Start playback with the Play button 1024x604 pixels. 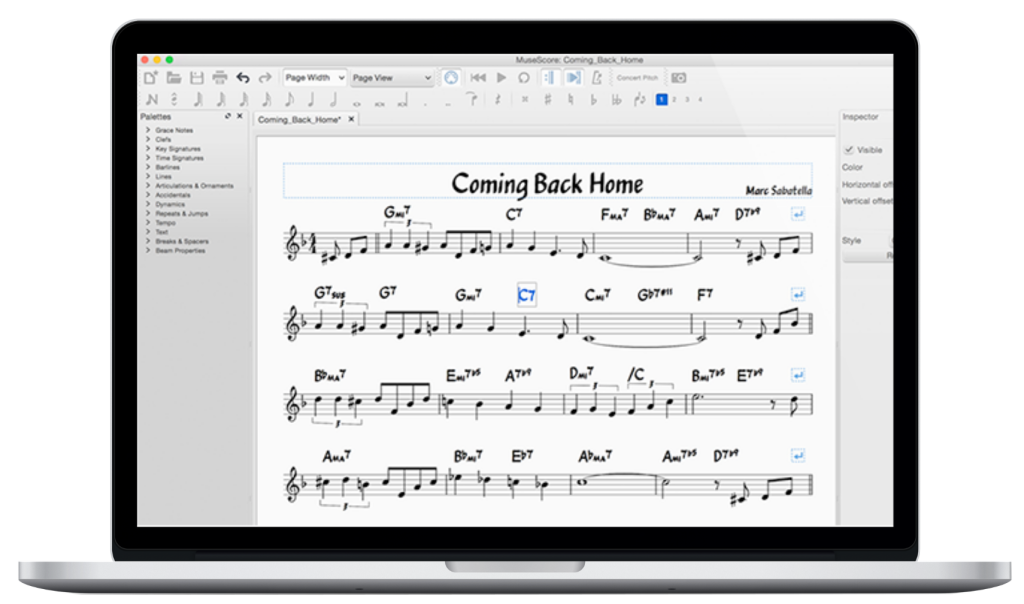click(x=501, y=78)
